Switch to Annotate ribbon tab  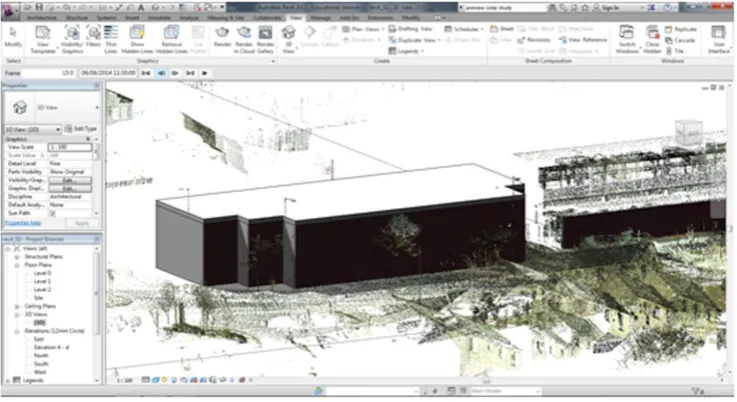point(159,18)
